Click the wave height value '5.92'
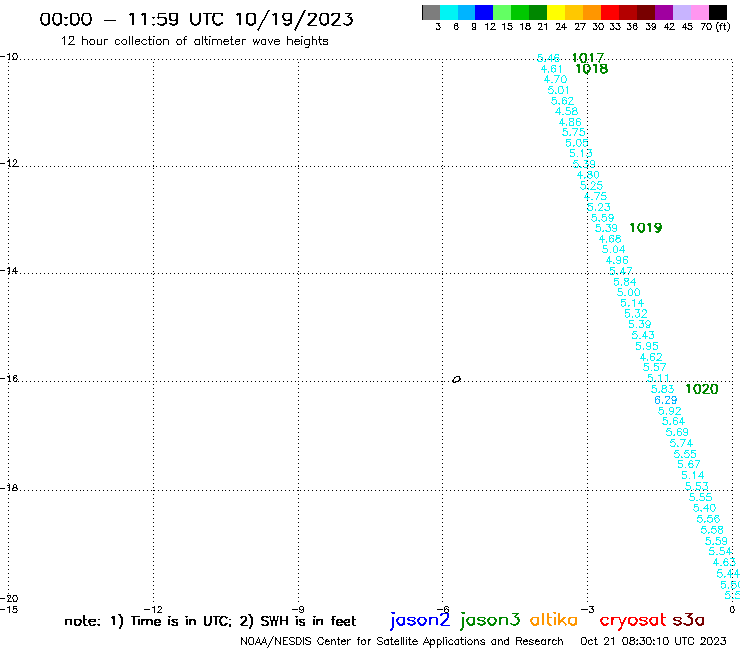This screenshot has width=740, height=650. [x=670, y=411]
